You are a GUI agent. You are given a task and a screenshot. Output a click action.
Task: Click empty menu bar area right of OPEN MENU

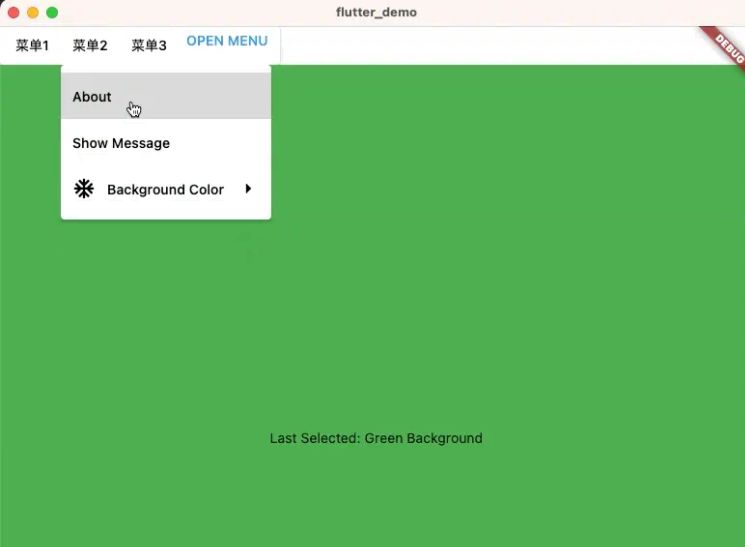(480, 45)
